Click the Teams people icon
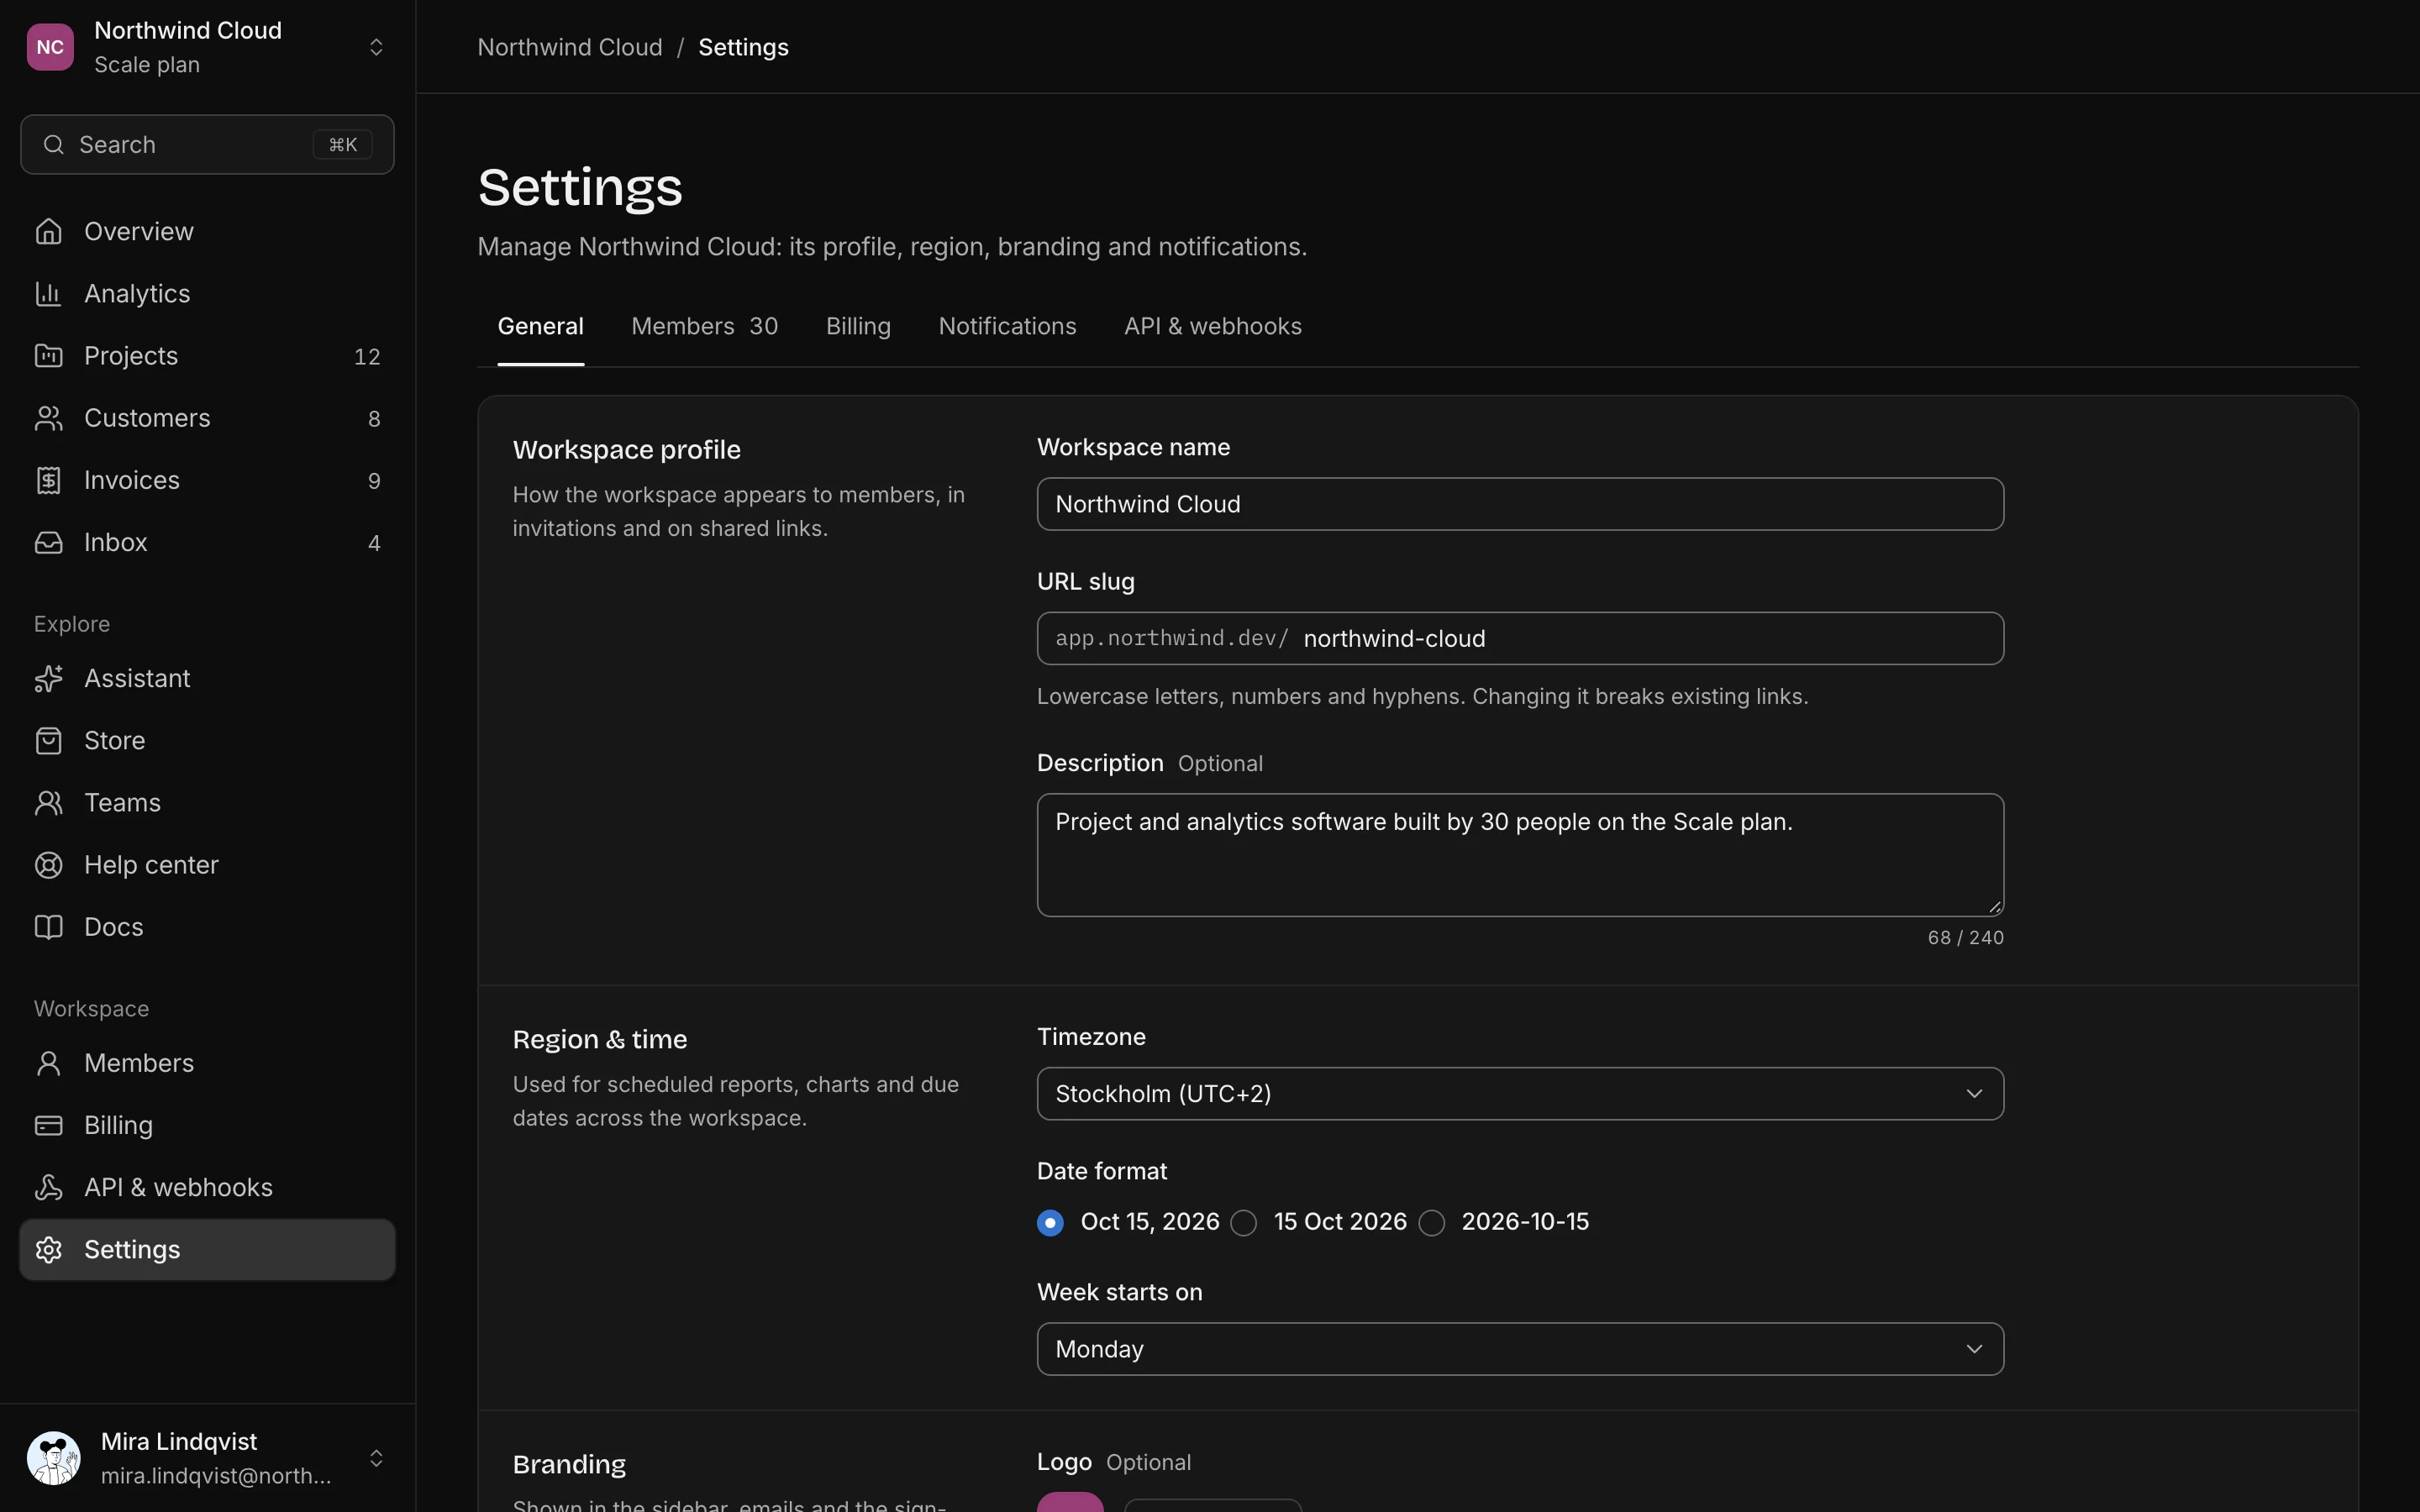The image size is (2420, 1512). [x=49, y=802]
